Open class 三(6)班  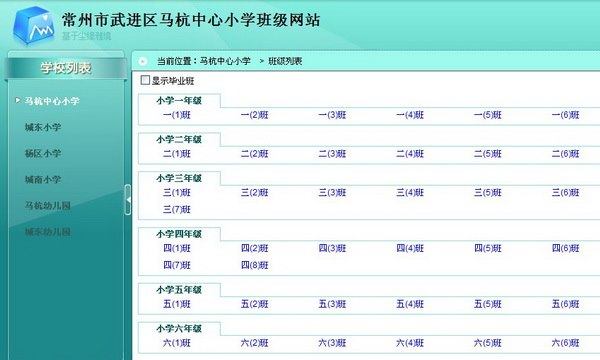pos(565,193)
